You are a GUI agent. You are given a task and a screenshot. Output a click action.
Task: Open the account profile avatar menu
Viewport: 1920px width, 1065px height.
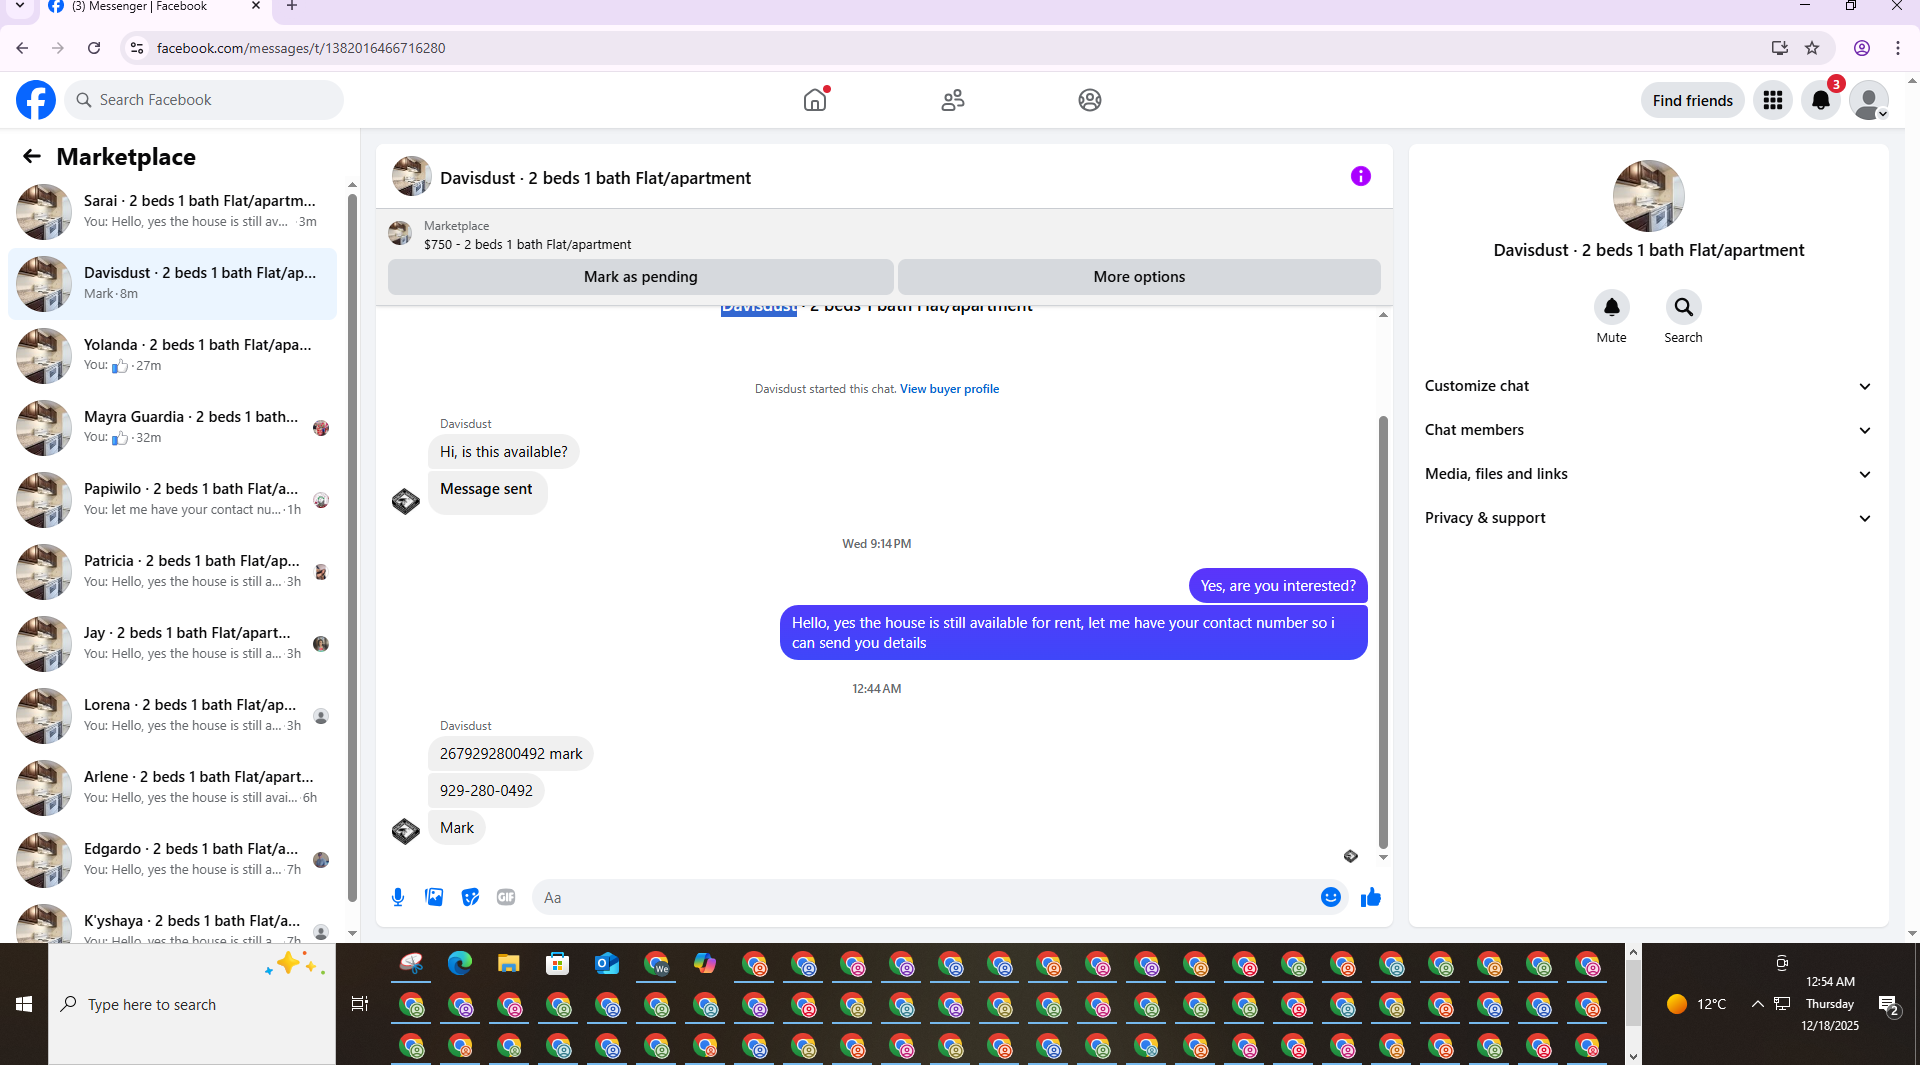(1868, 100)
